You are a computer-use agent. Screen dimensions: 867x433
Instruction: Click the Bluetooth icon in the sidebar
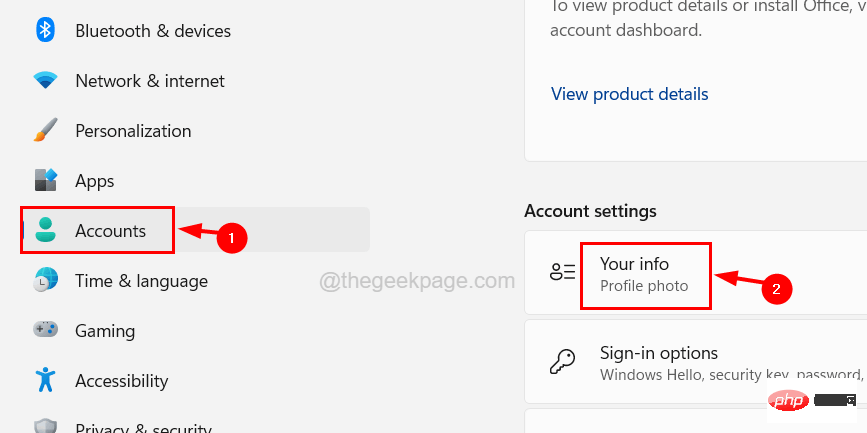tap(45, 30)
